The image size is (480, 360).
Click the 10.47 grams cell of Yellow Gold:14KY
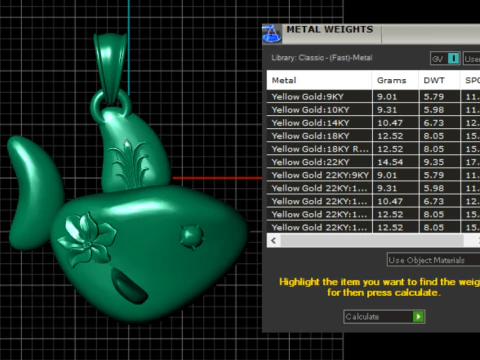pos(395,123)
